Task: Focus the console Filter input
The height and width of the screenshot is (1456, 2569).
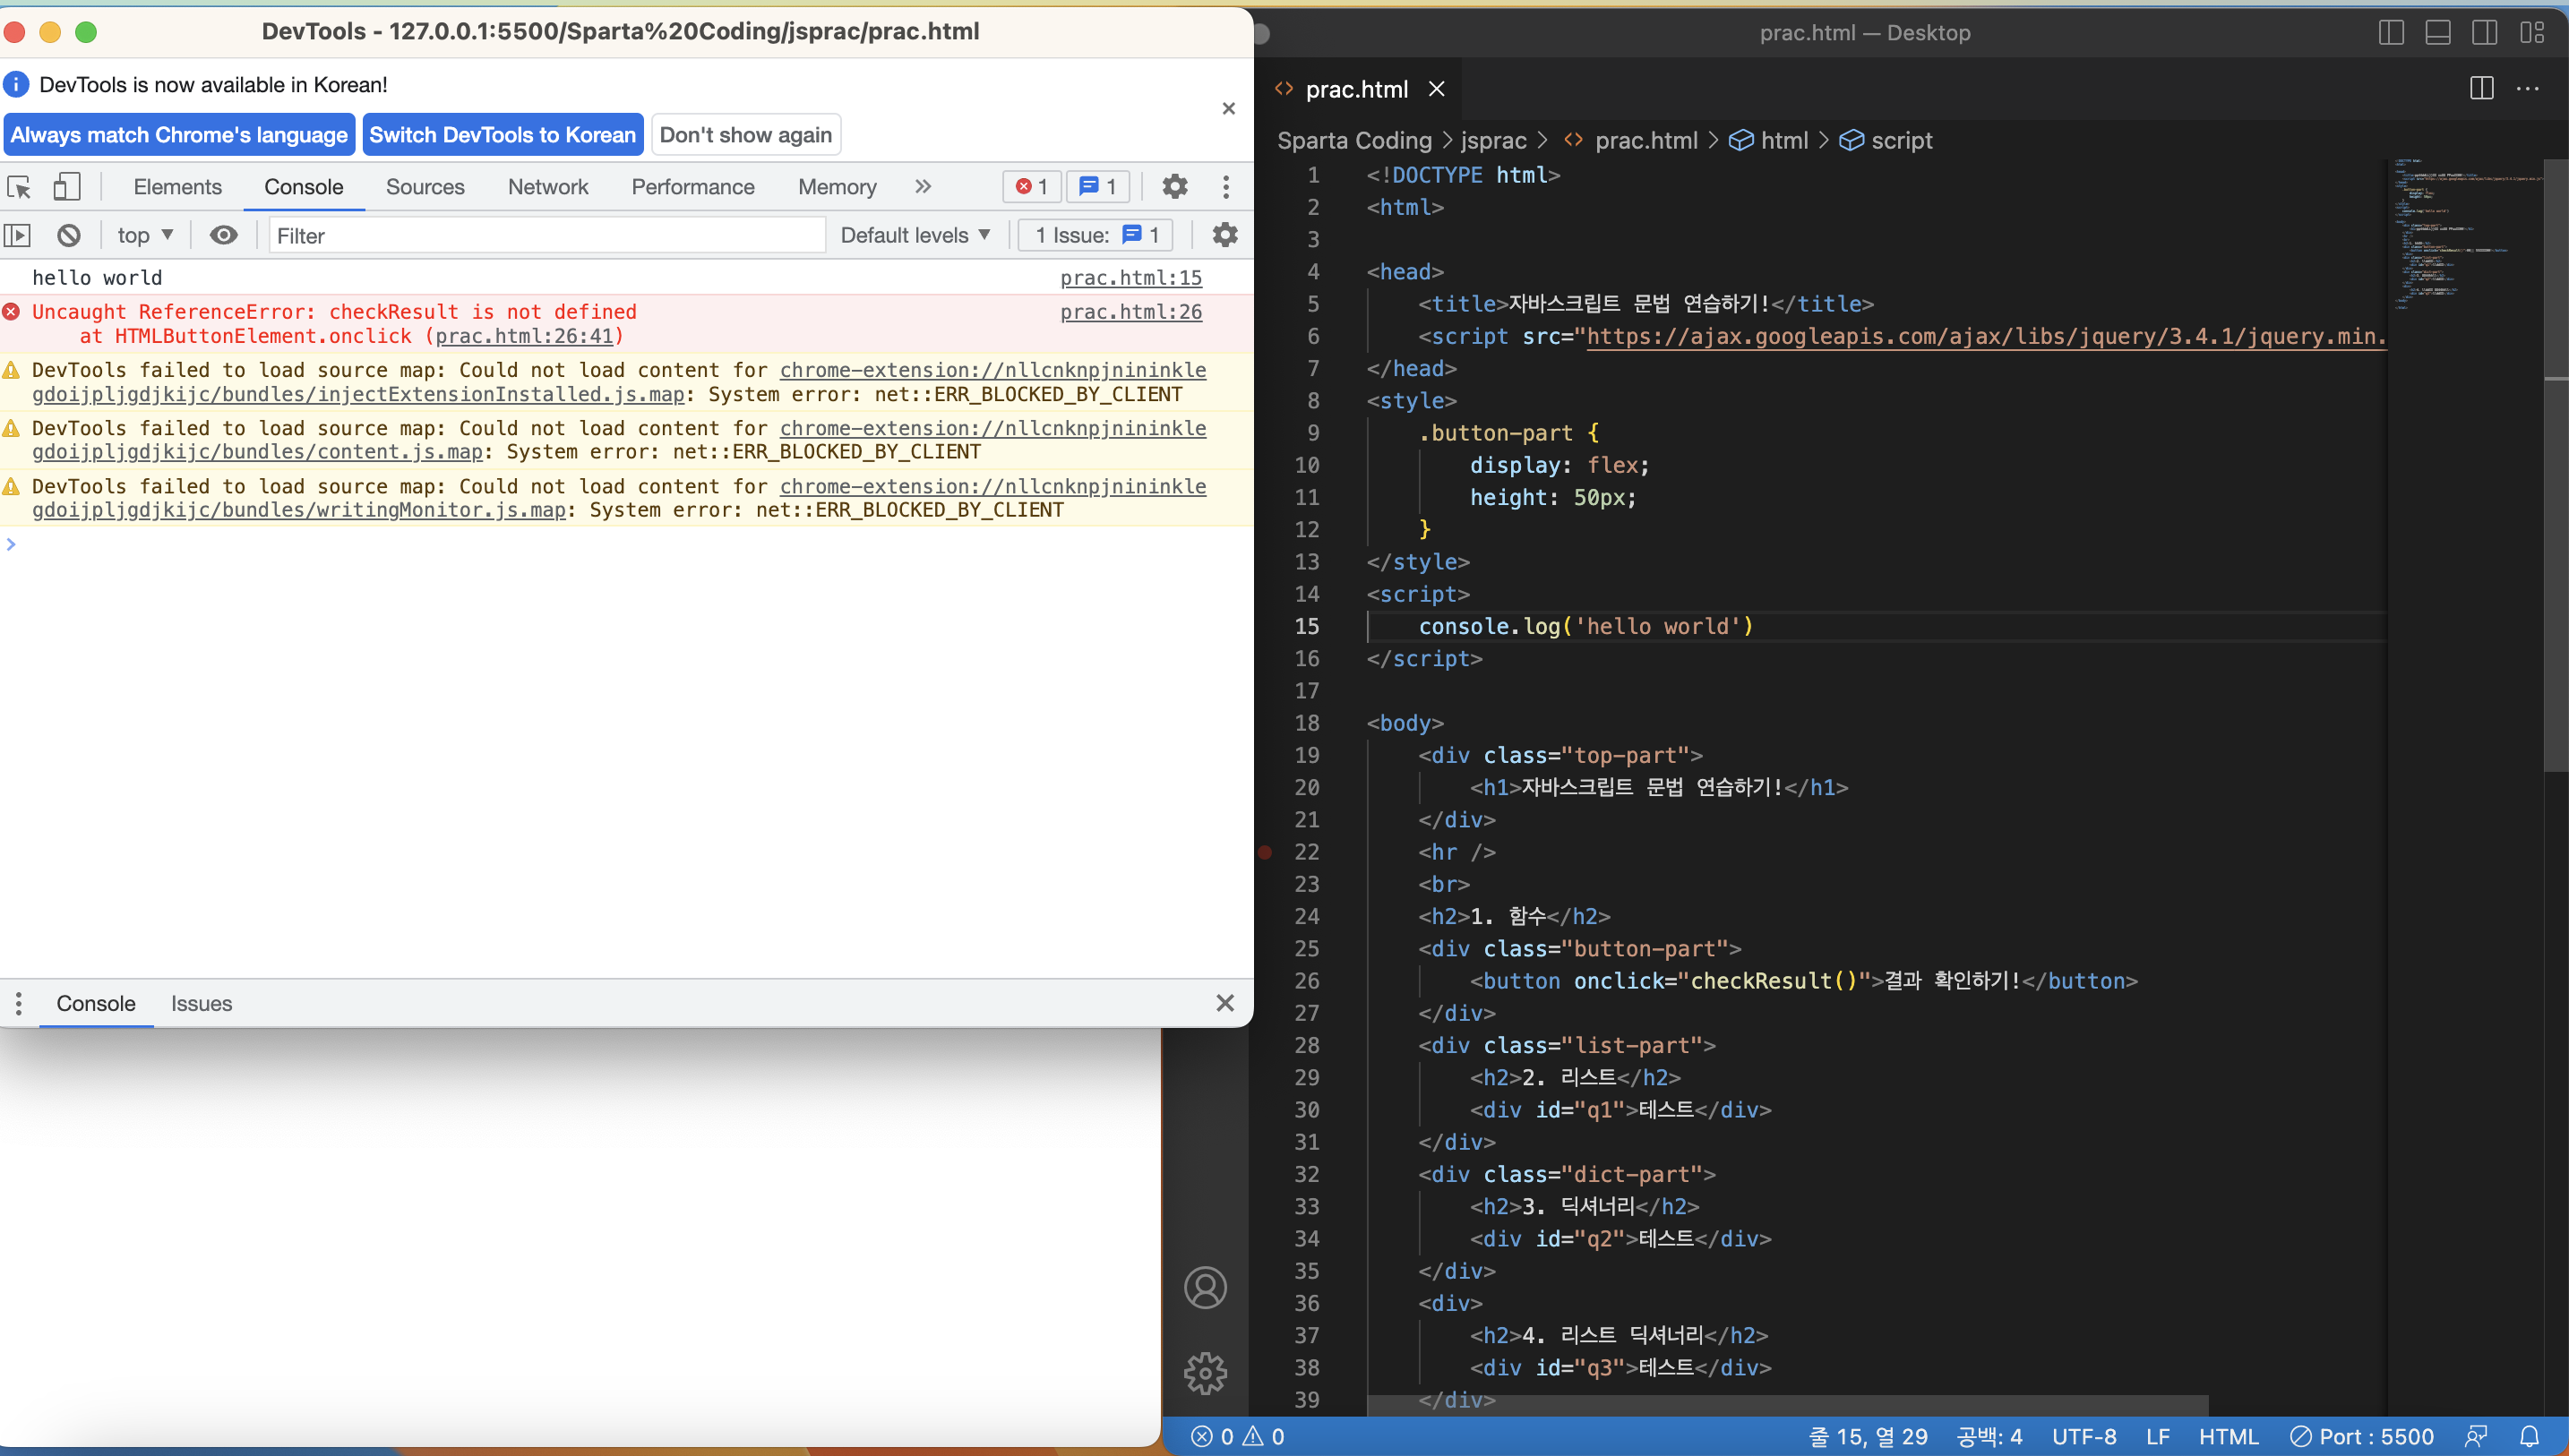Action: point(547,235)
